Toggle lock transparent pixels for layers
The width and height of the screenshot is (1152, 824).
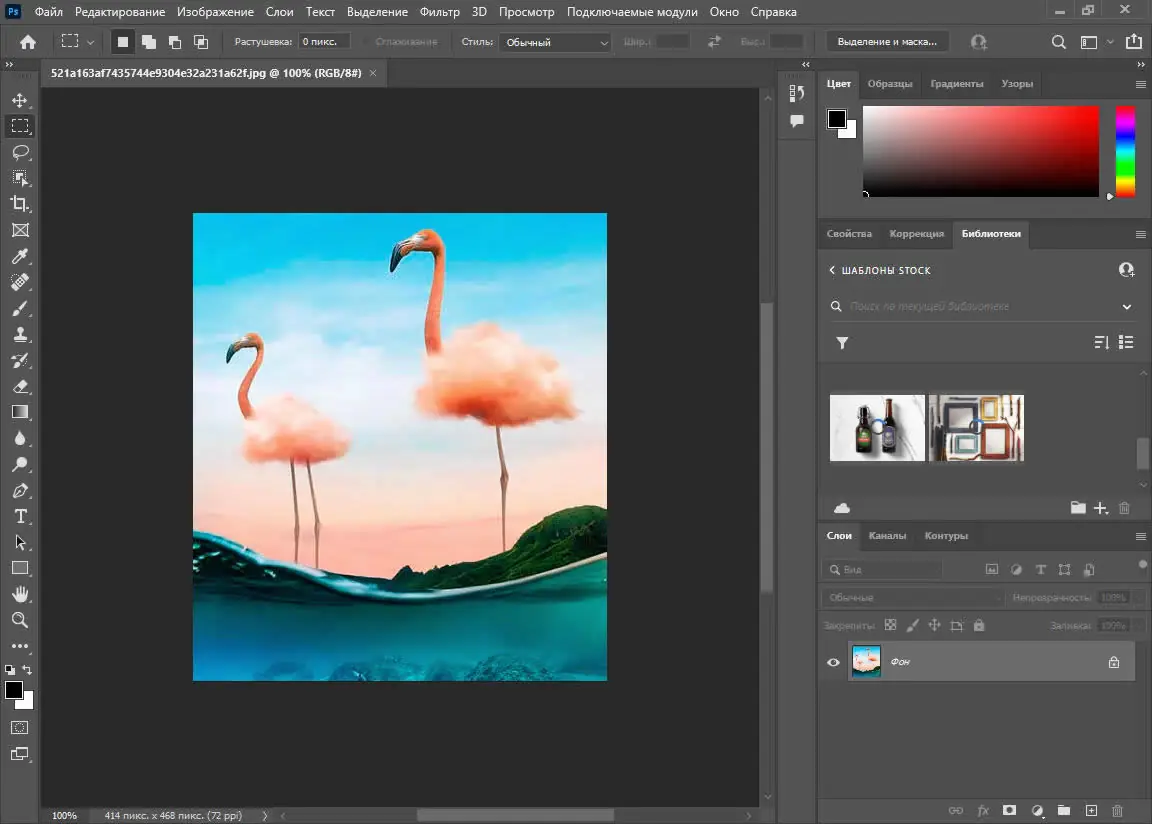(890, 624)
